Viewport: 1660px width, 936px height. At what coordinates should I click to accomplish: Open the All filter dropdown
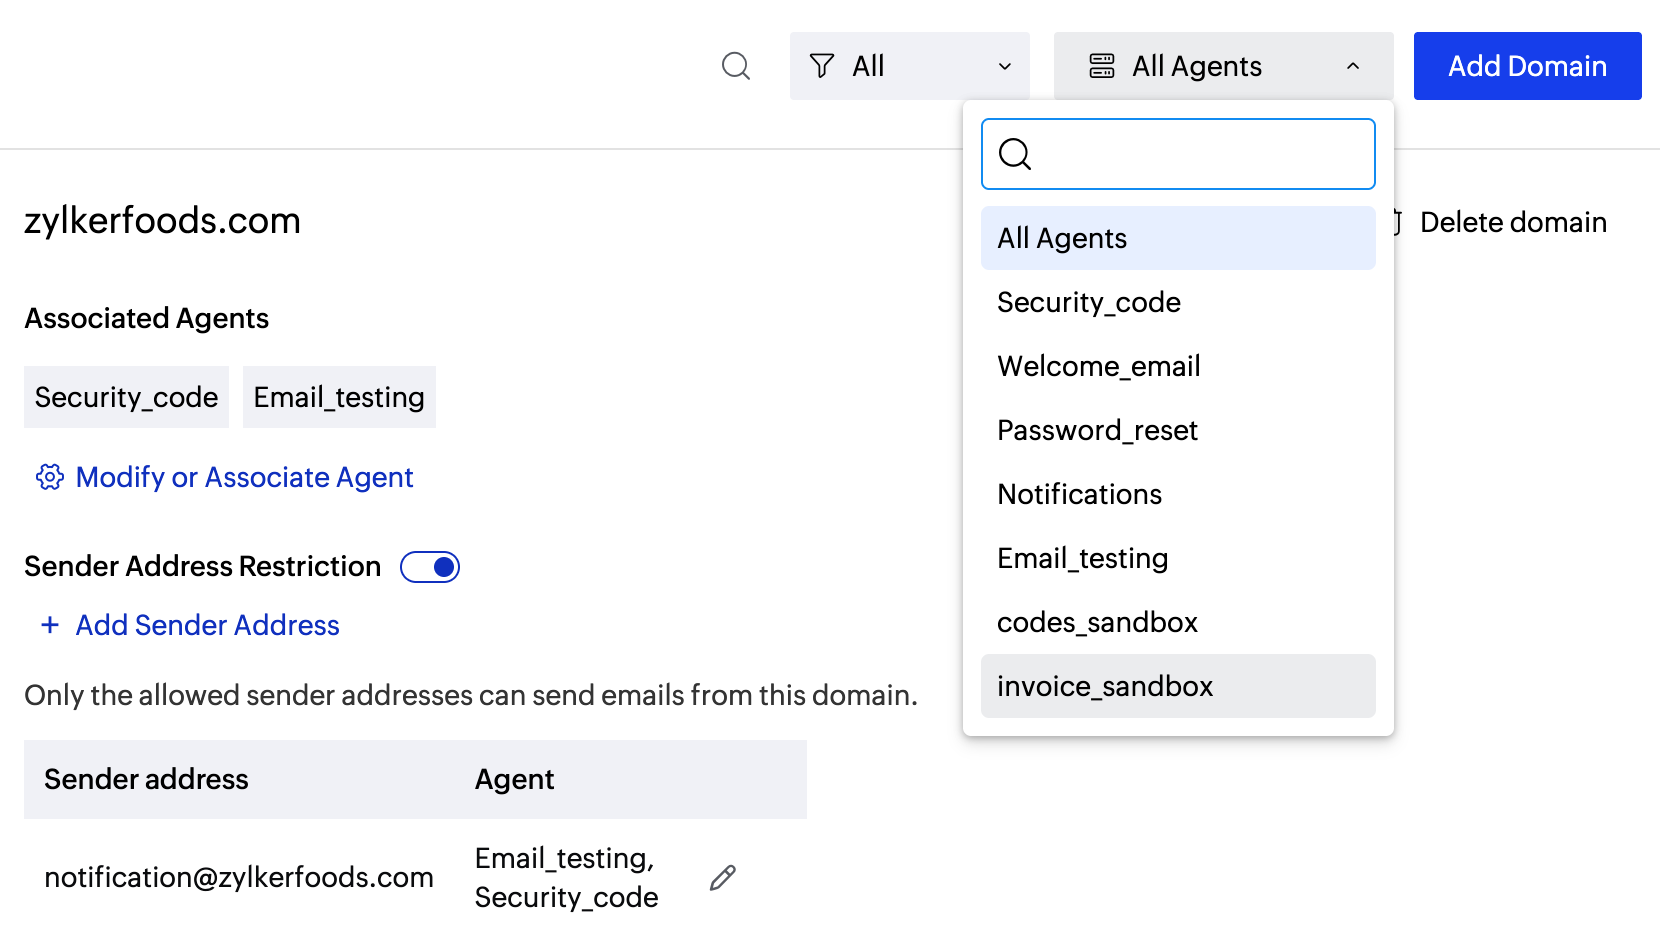pos(909,66)
